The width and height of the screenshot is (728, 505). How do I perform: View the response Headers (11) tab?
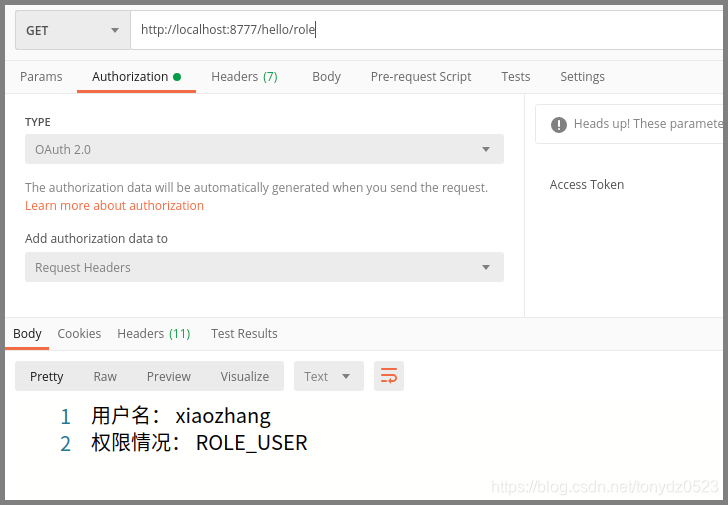(154, 334)
